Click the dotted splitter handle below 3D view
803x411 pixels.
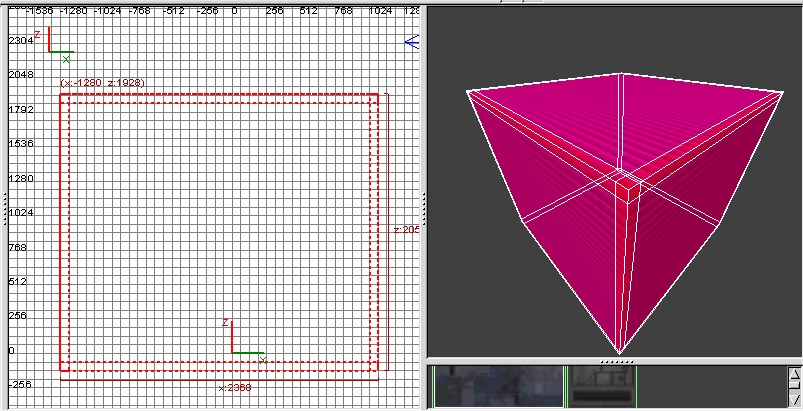click(x=614, y=360)
